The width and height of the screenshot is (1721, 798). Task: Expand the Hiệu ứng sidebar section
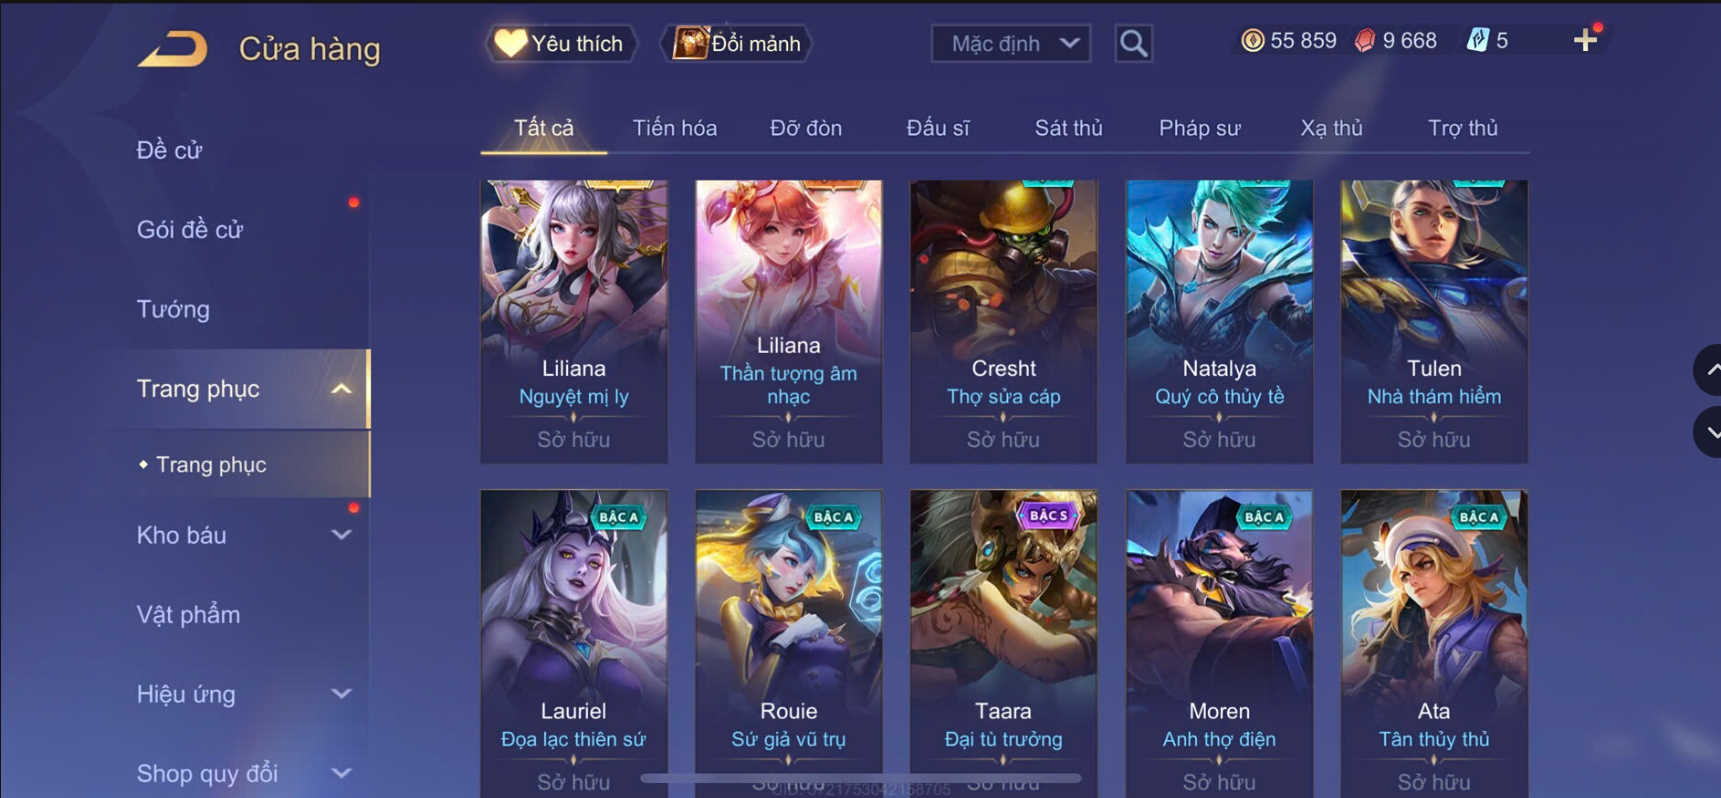pos(341,694)
